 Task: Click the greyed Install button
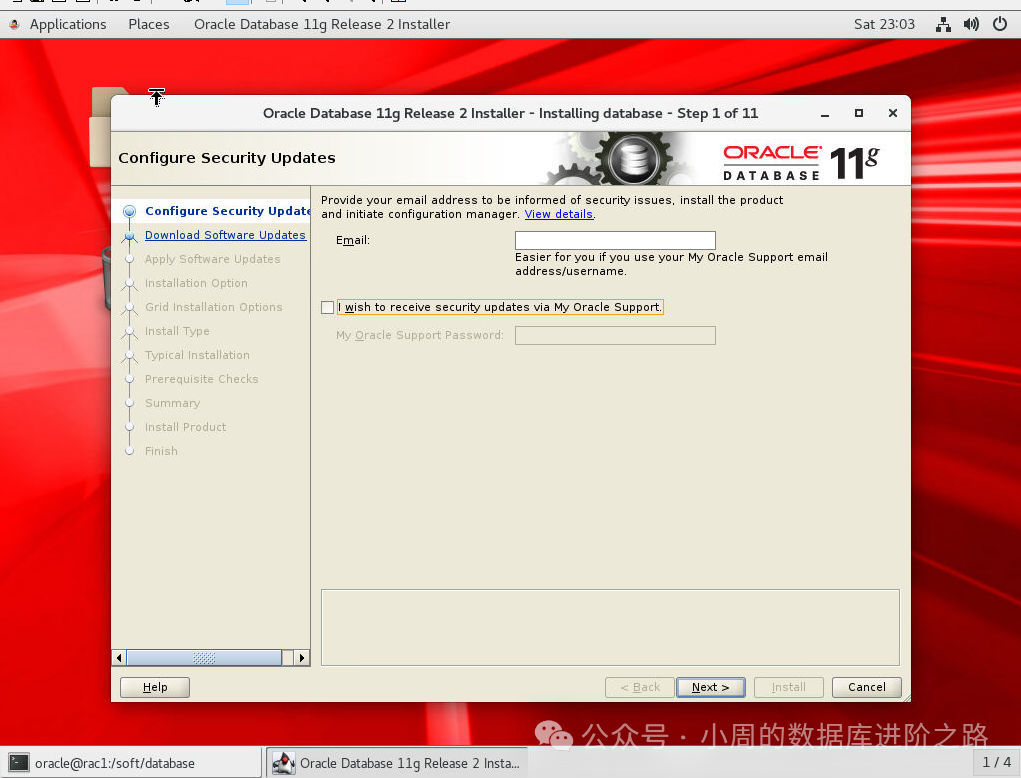coord(789,687)
